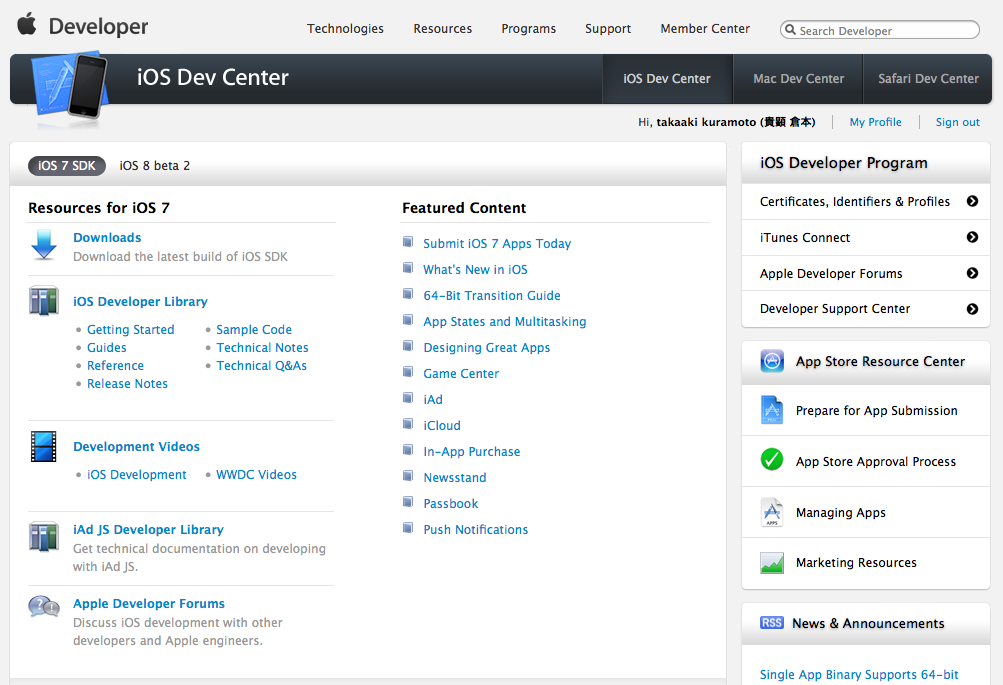
Task: Open the Support menu
Action: tap(608, 29)
